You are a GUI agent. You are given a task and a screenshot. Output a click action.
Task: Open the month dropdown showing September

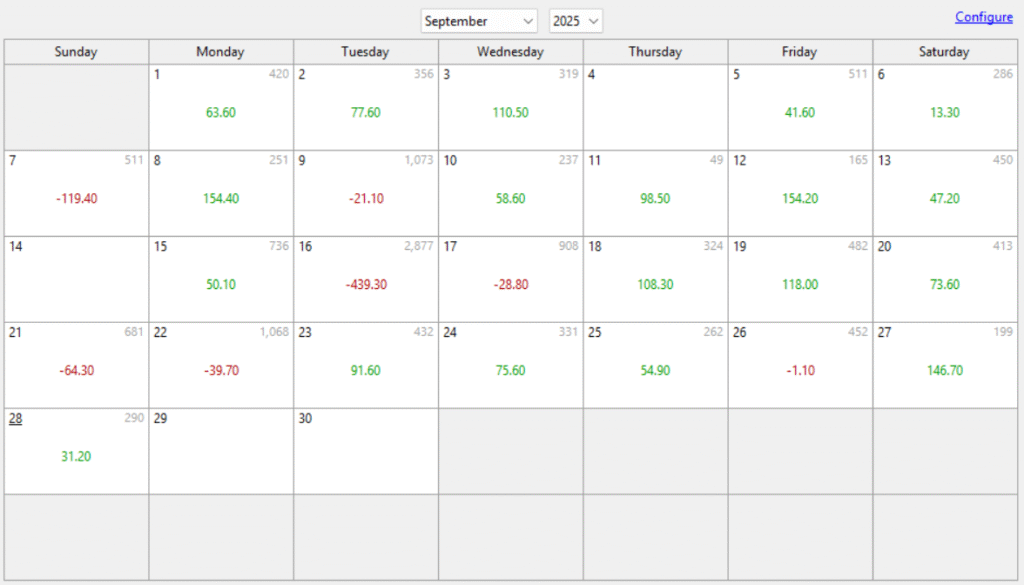coord(479,21)
